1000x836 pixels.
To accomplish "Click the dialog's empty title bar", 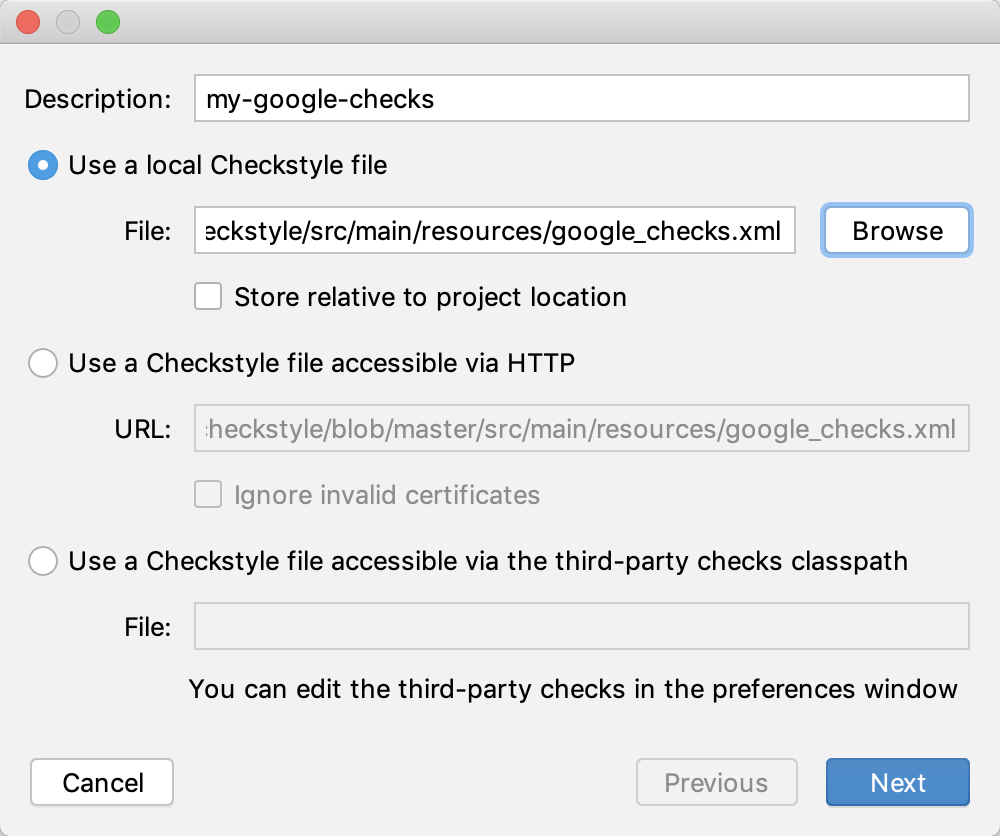I will tap(500, 22).
